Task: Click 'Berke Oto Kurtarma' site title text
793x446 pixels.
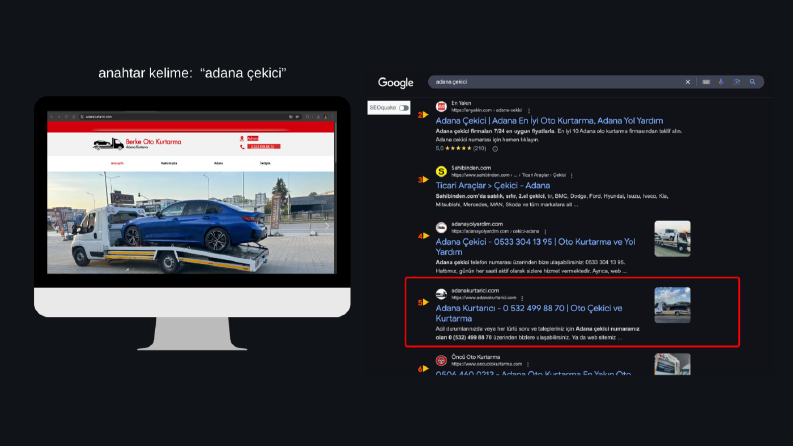Action: click(153, 142)
